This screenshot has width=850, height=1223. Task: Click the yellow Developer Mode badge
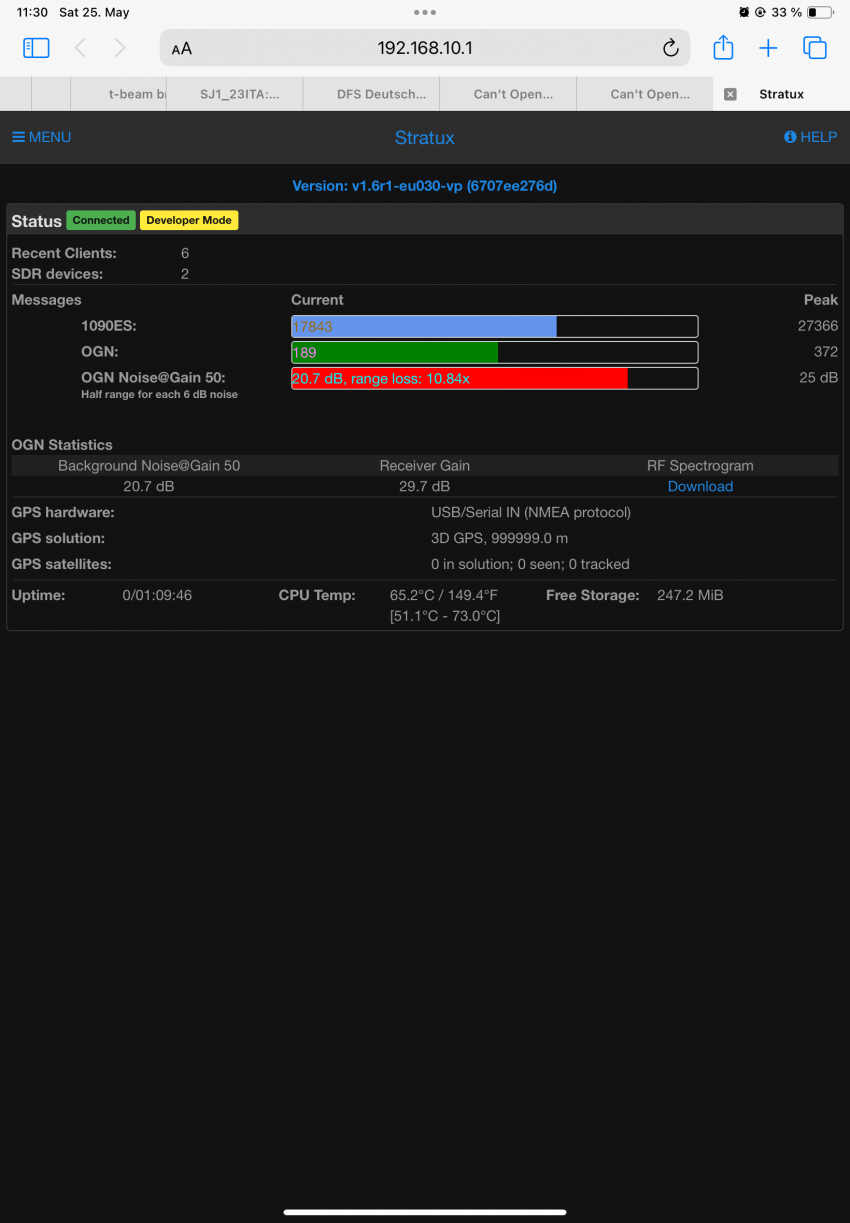point(189,220)
